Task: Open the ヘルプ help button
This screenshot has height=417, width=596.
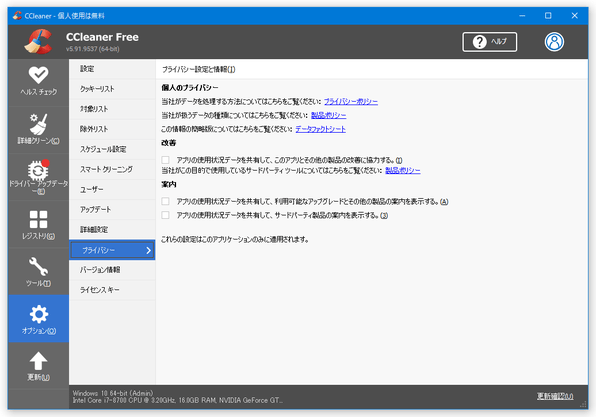Action: click(x=490, y=42)
